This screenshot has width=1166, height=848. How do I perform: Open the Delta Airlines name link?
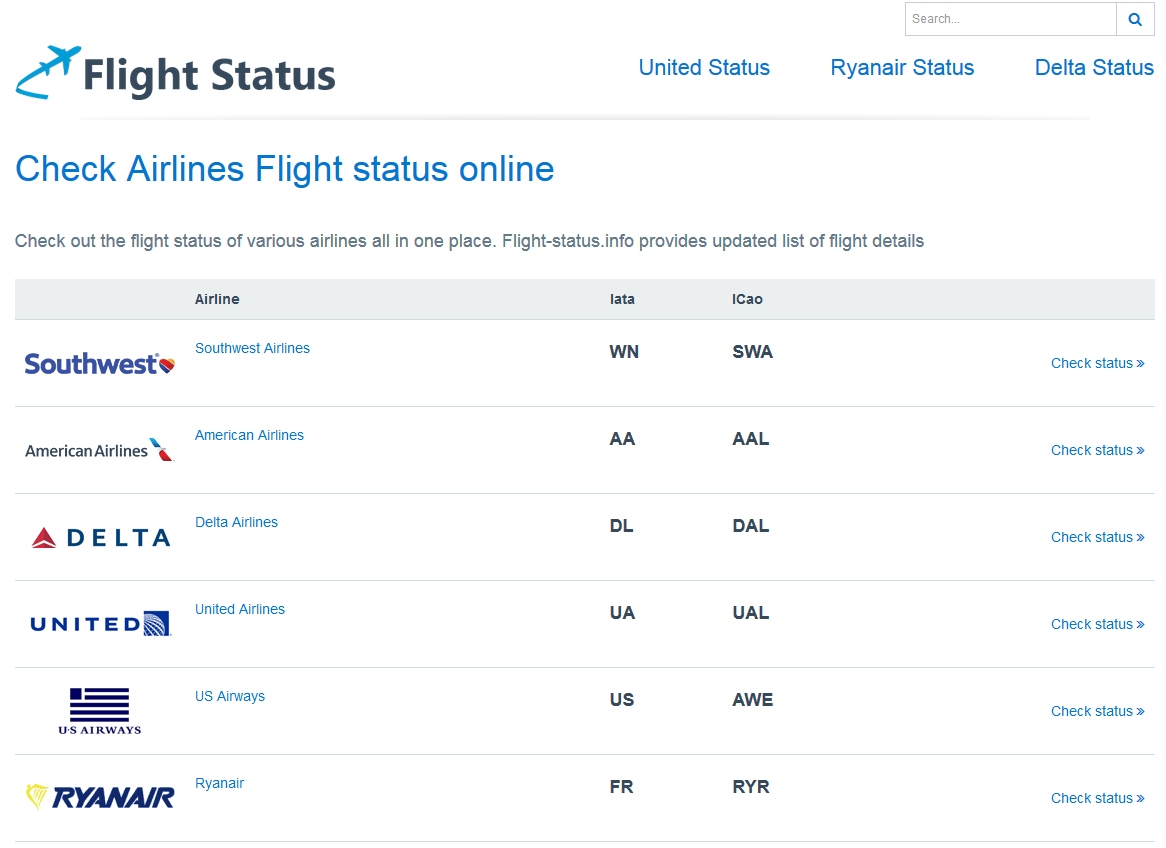(236, 522)
